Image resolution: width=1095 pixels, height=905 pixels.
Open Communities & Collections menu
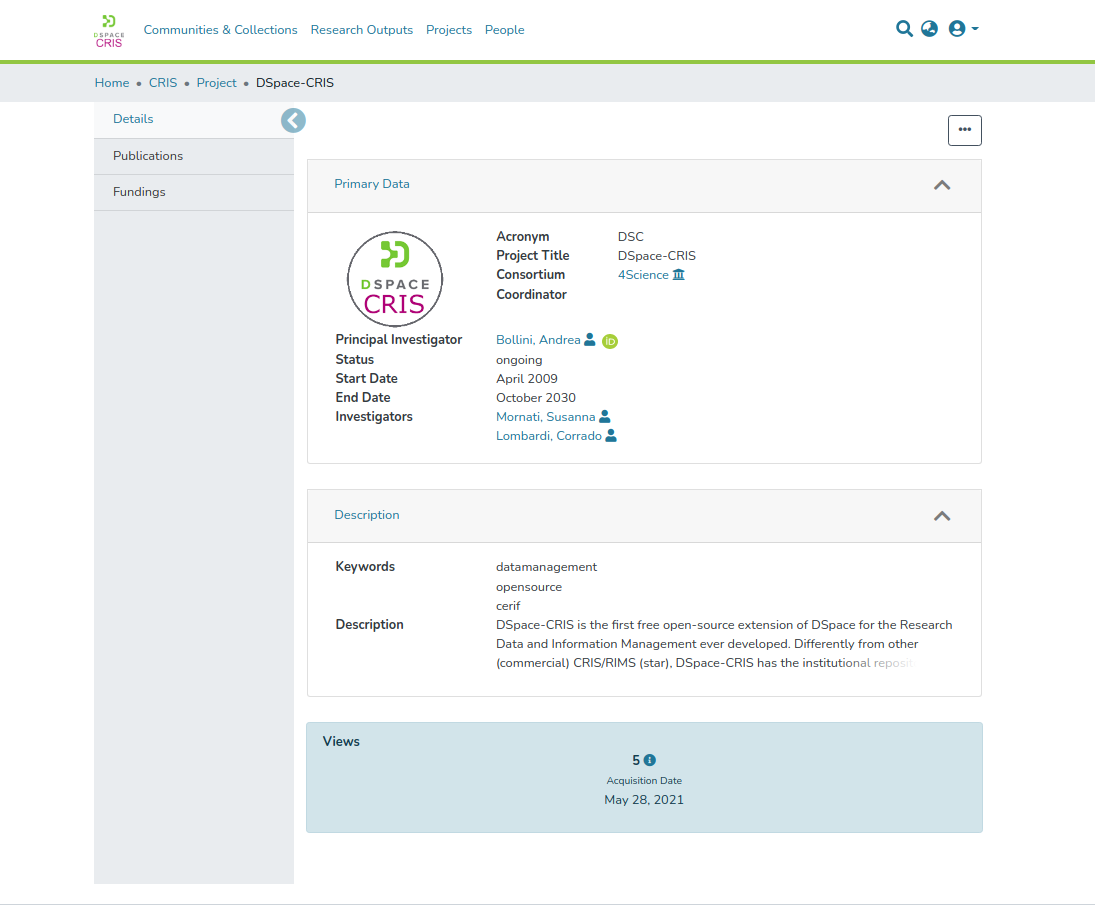[x=220, y=30]
